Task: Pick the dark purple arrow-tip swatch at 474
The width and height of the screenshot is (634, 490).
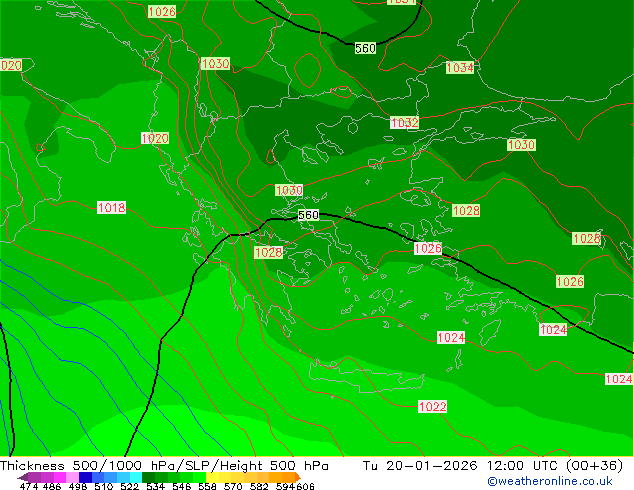Action: click(x=23, y=477)
